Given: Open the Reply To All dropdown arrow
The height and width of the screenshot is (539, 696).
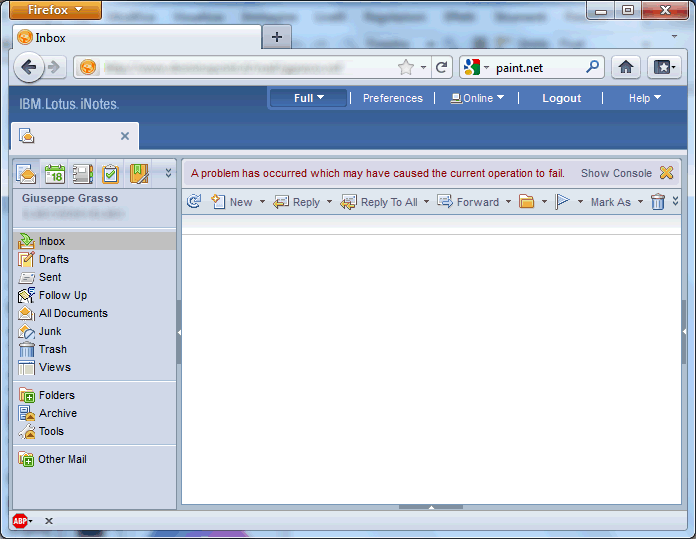Looking at the screenshot, I should 426,202.
